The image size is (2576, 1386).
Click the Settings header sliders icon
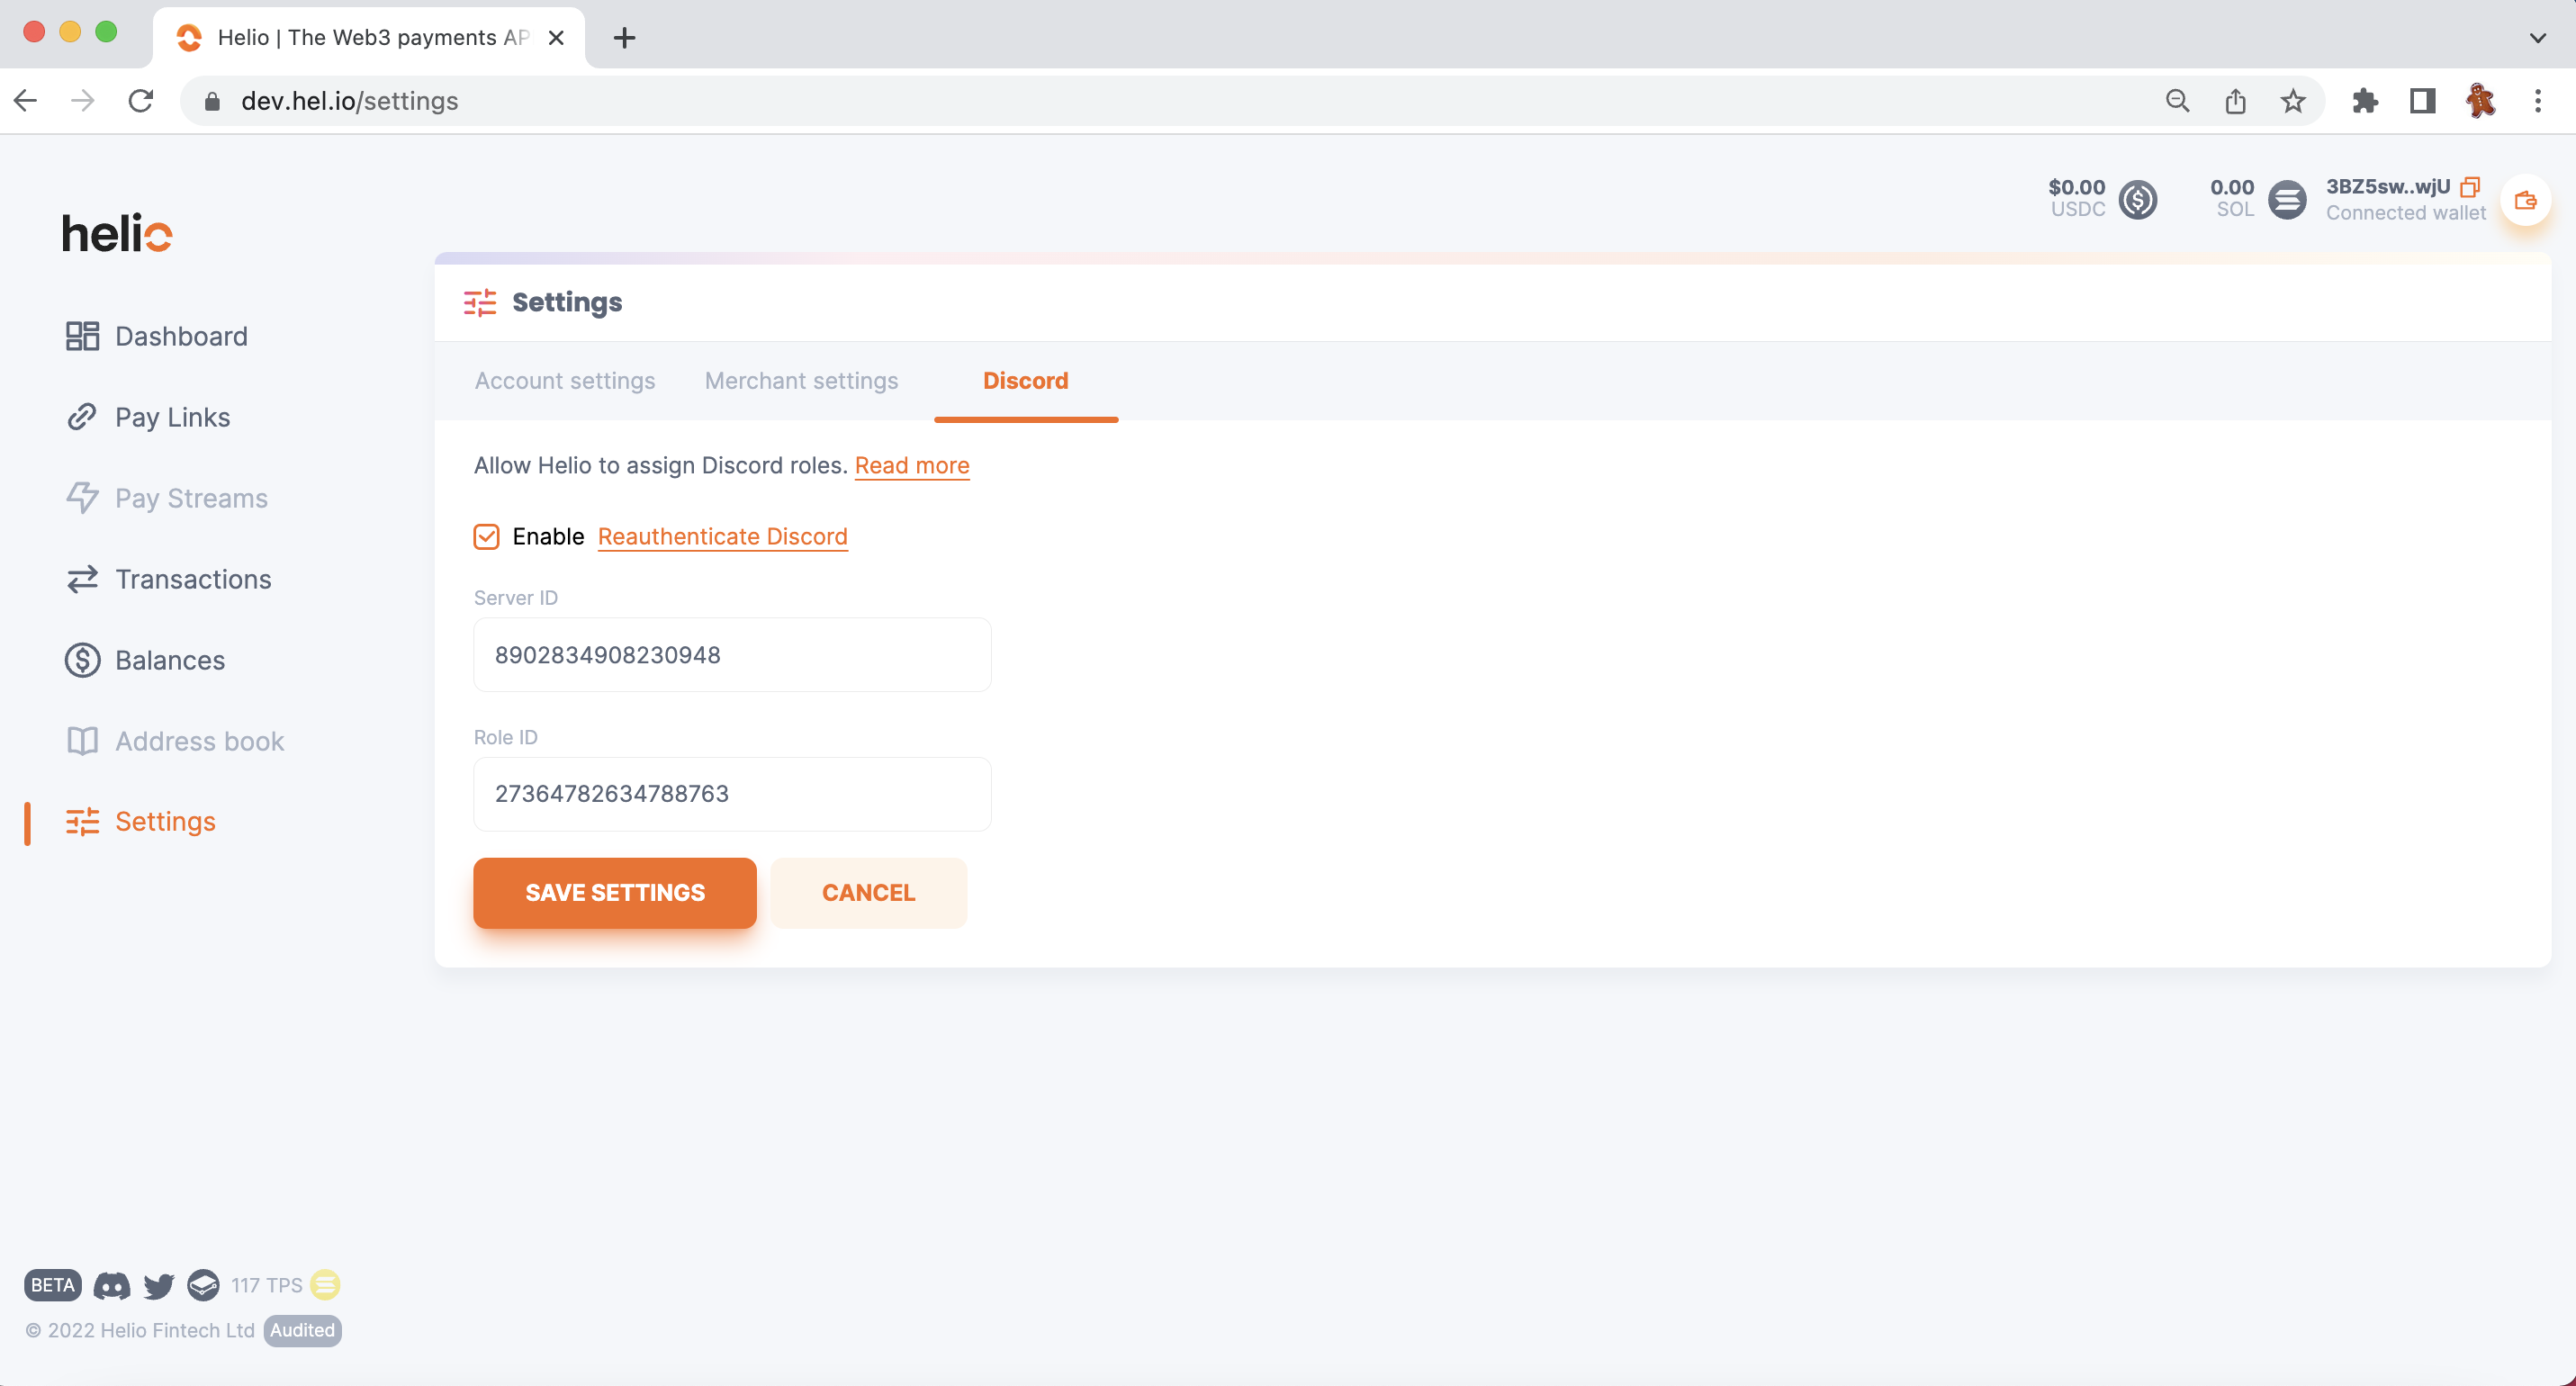click(480, 302)
